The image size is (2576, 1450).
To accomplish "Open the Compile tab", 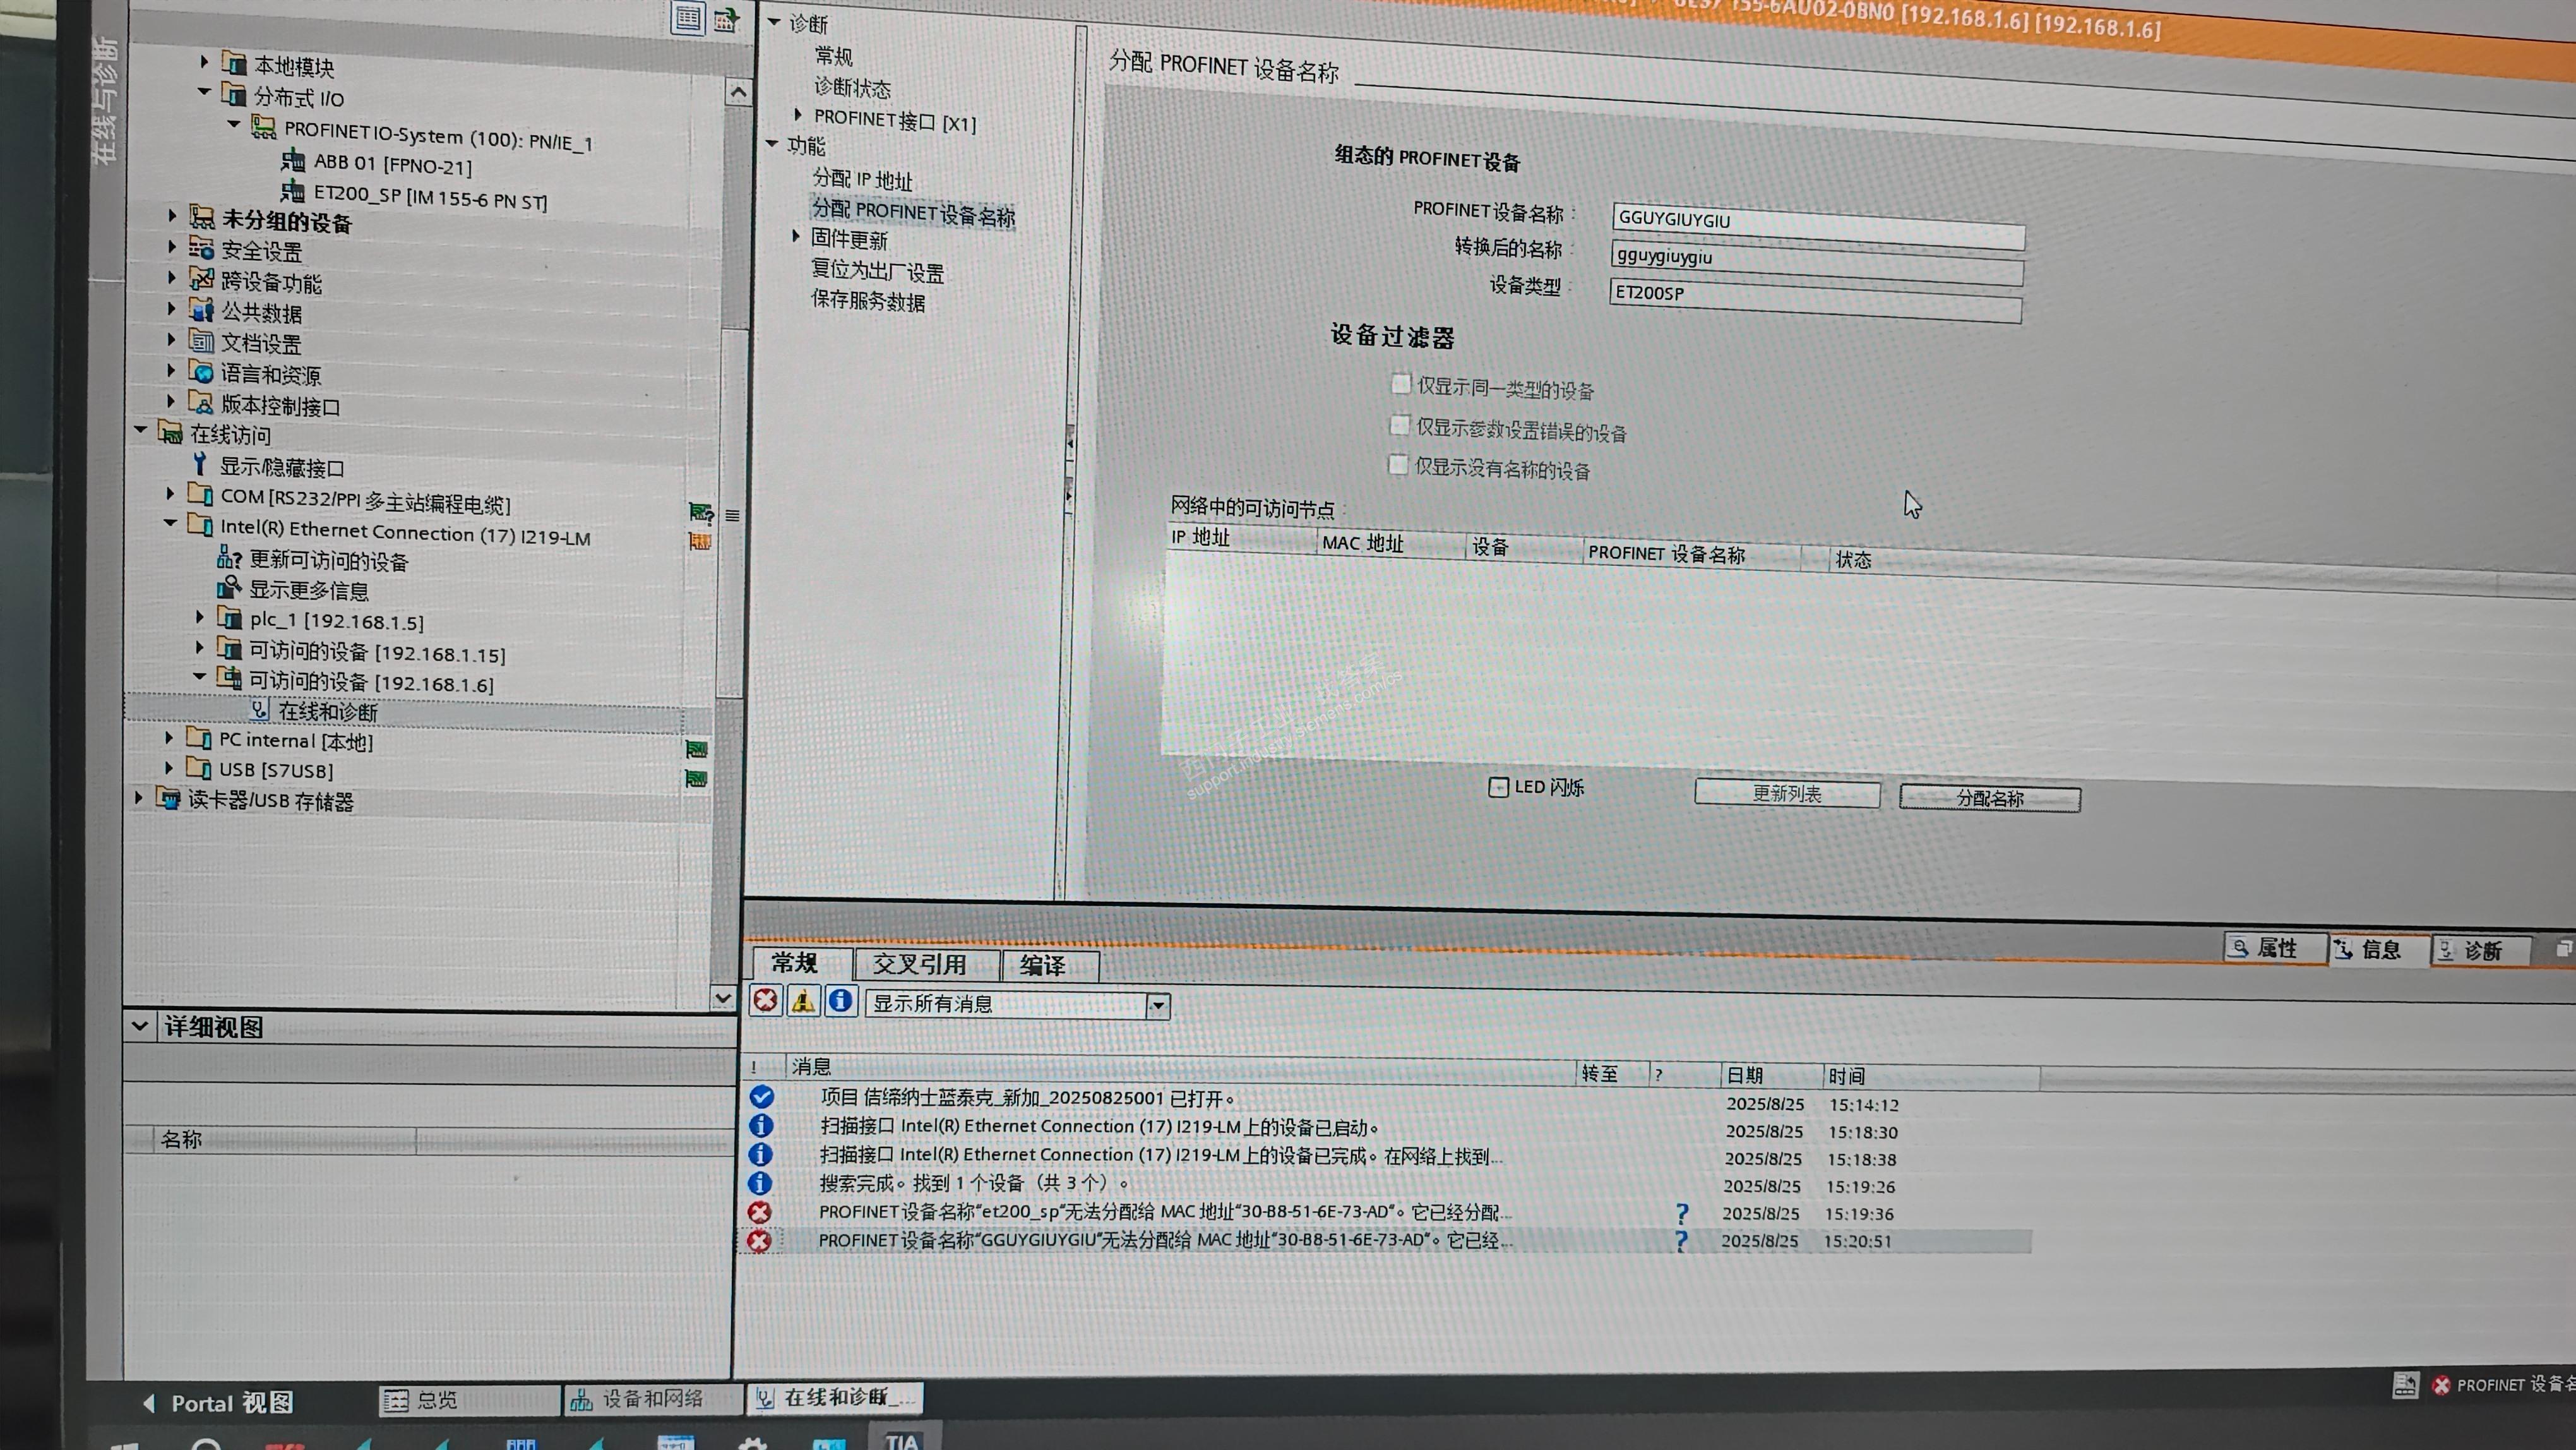I will pos(1043,965).
